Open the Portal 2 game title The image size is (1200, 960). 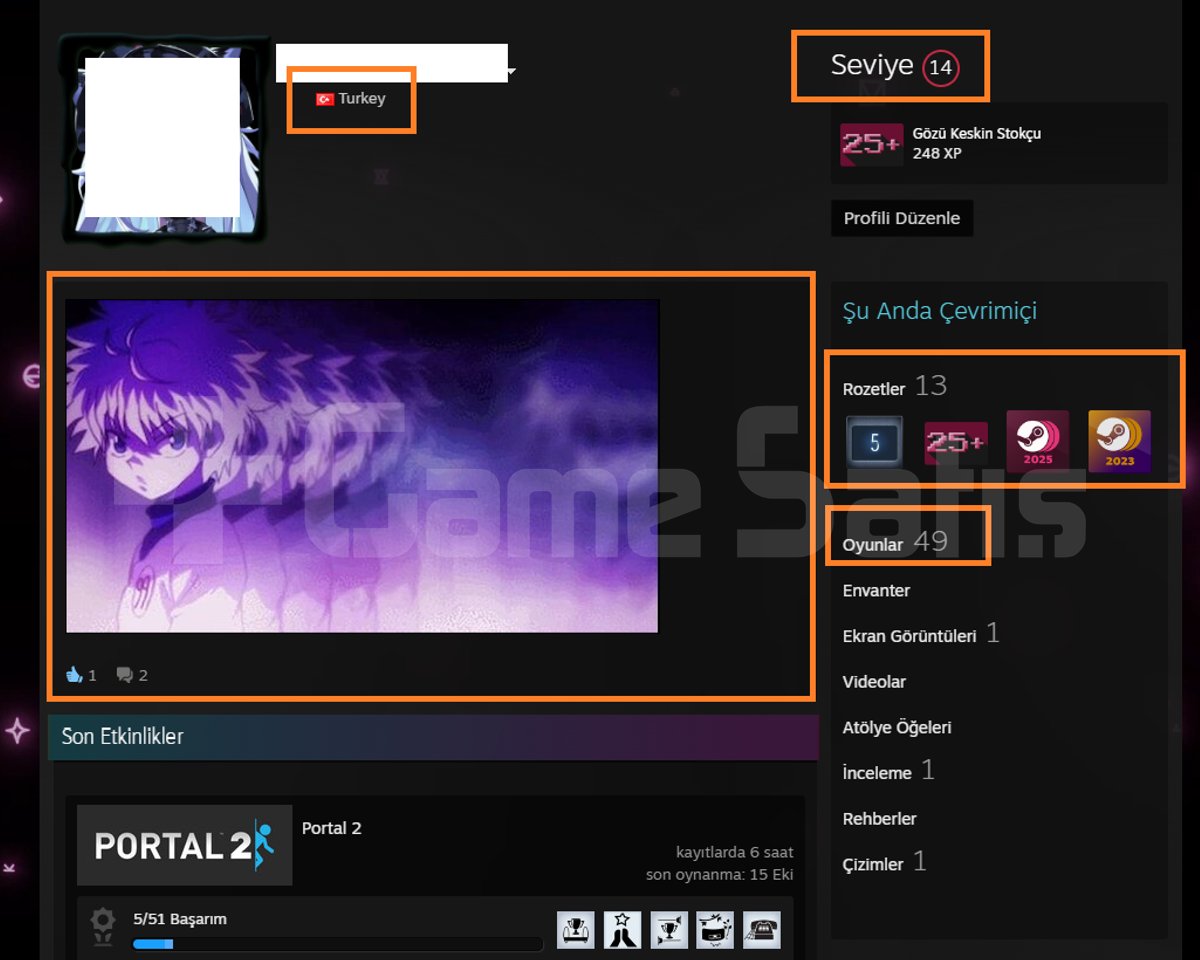[332, 828]
